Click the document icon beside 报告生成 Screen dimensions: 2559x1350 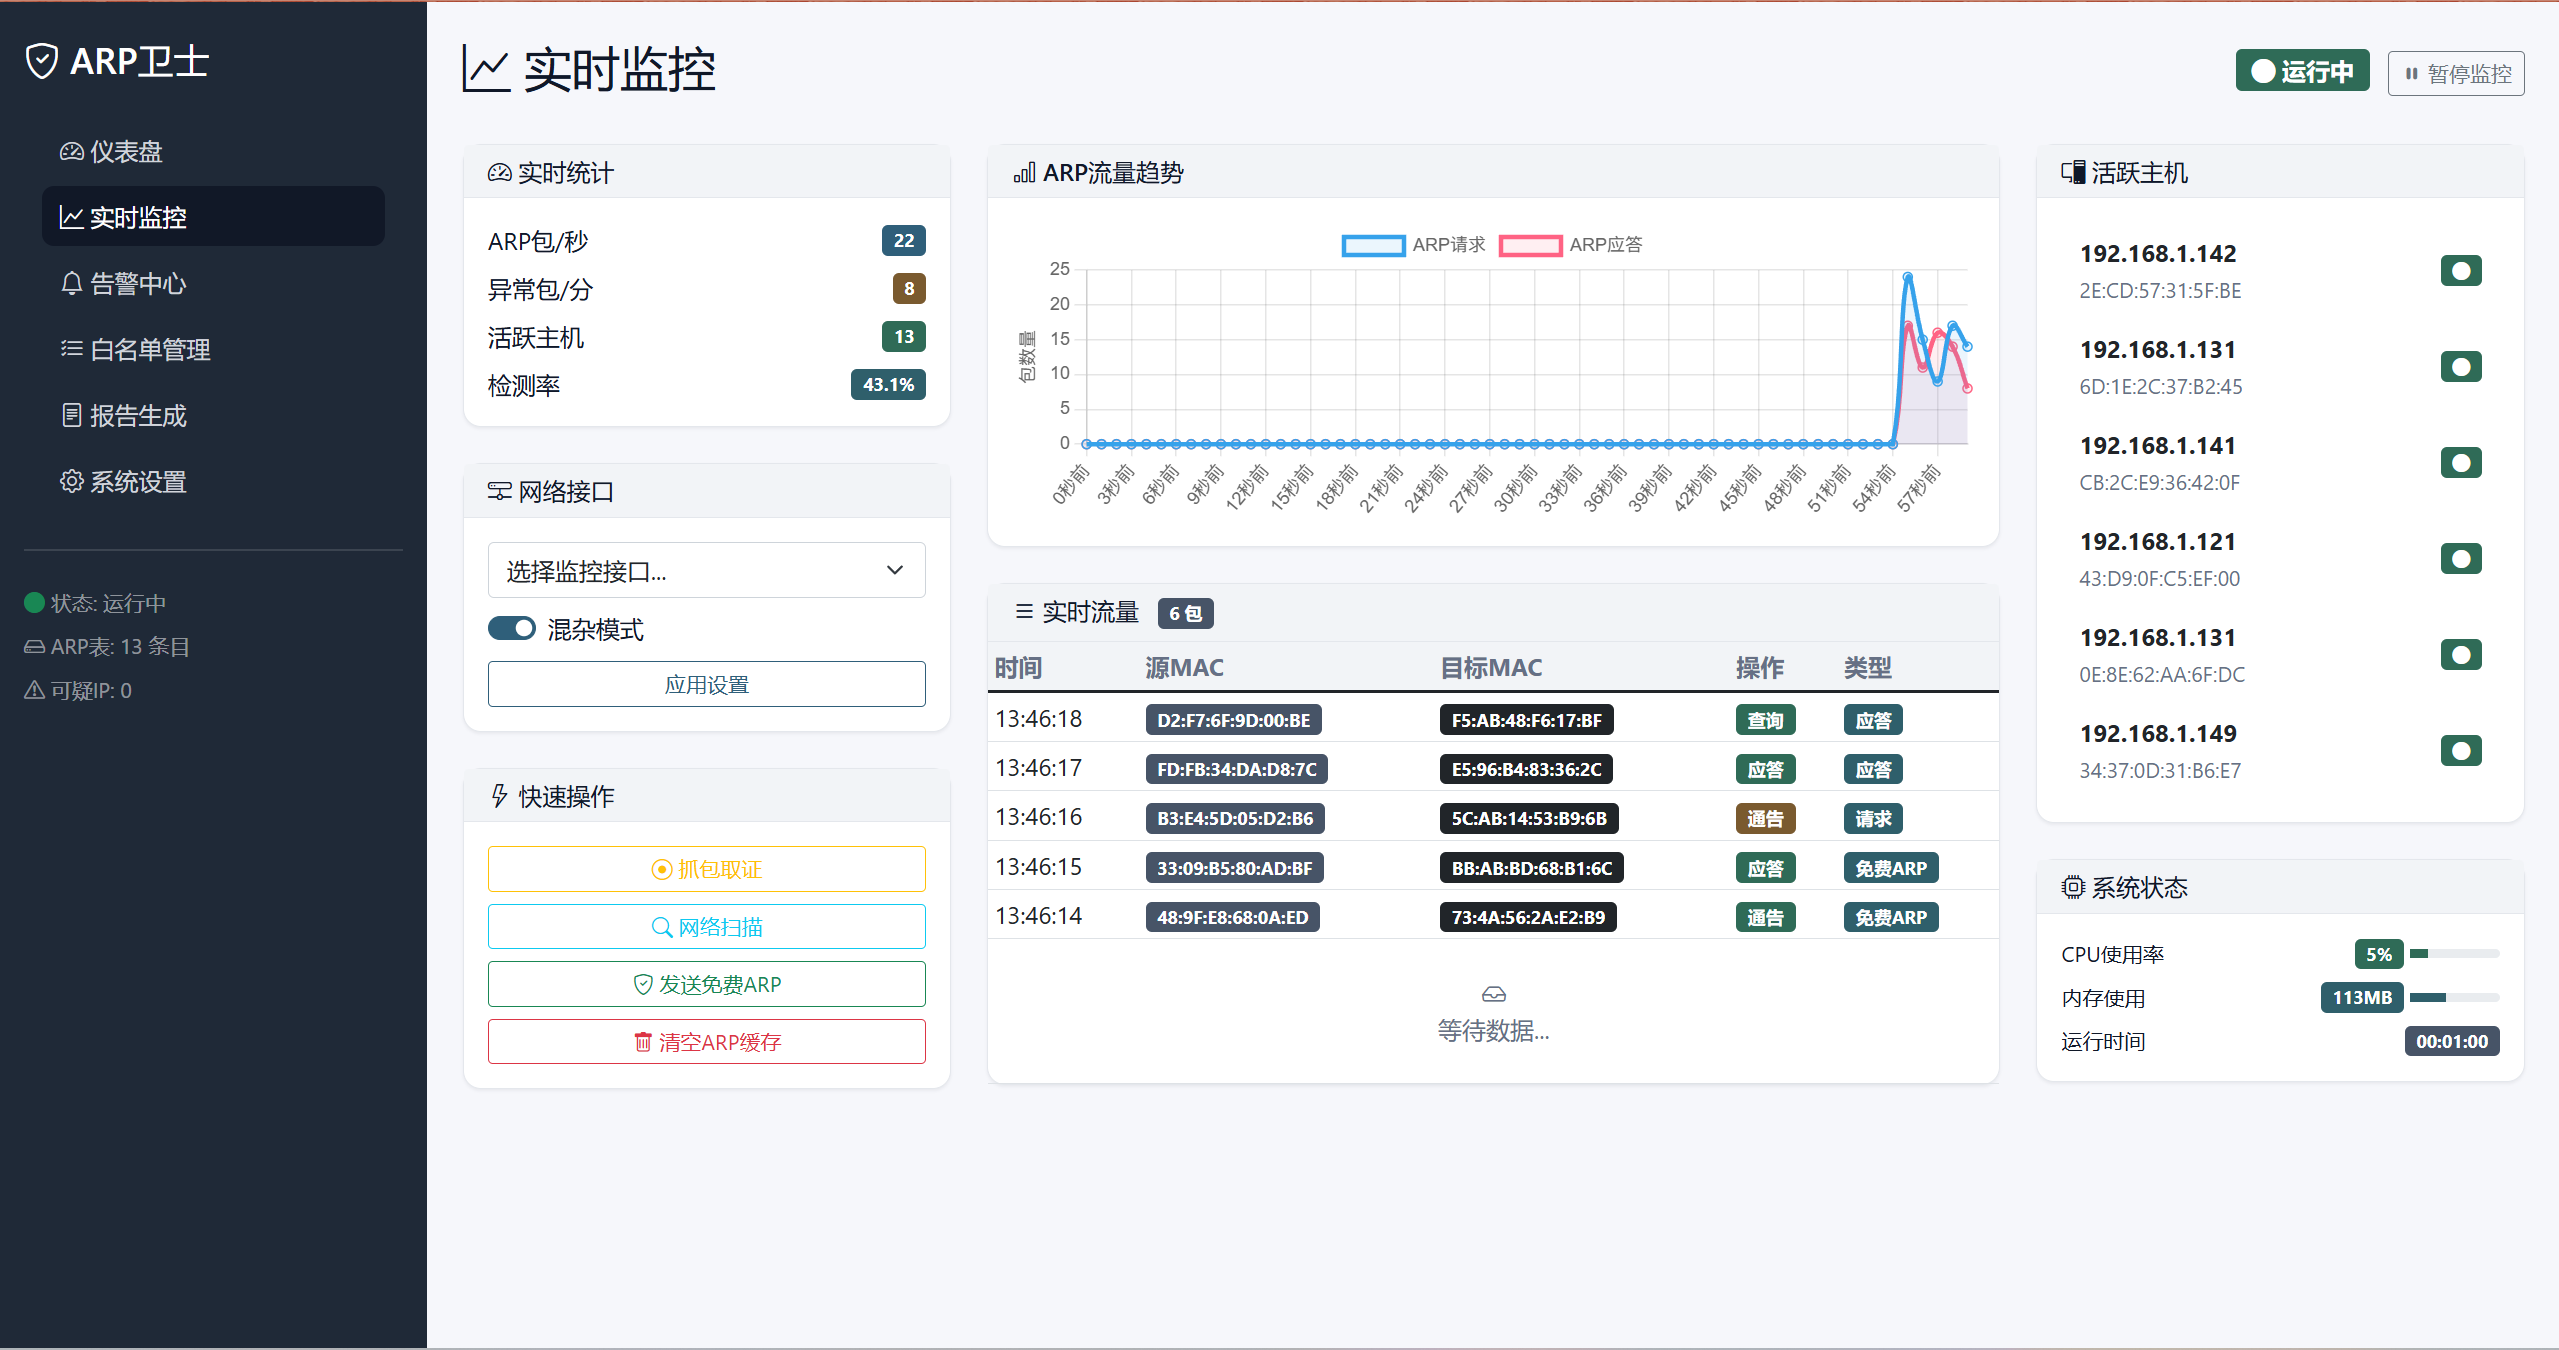tap(72, 415)
